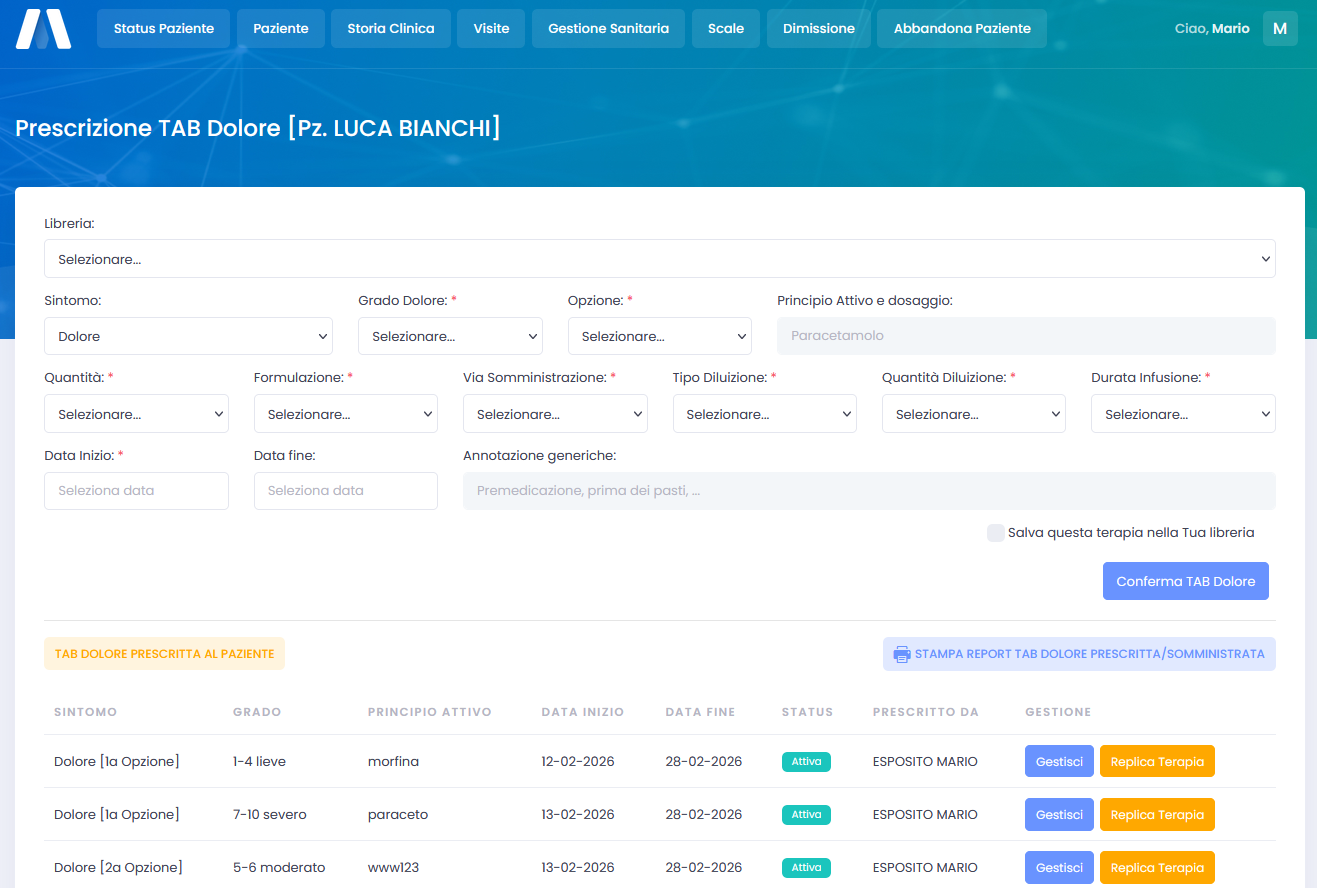
Task: Open the Durata Infusione dropdown
Action: point(1183,414)
